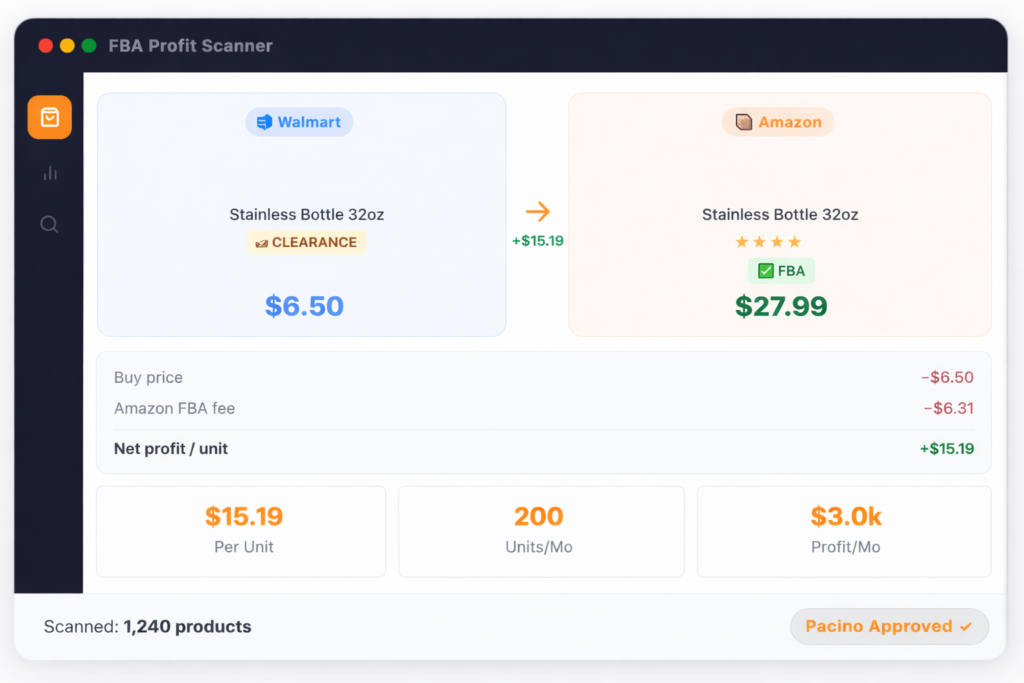Click the Walmart $6.50 price
The width and height of the screenshot is (1024, 683).
point(304,306)
